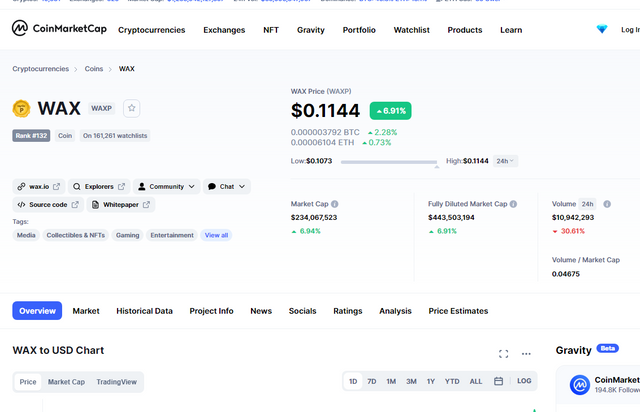
Task: Toggle LOG scale on chart
Action: click(x=524, y=381)
